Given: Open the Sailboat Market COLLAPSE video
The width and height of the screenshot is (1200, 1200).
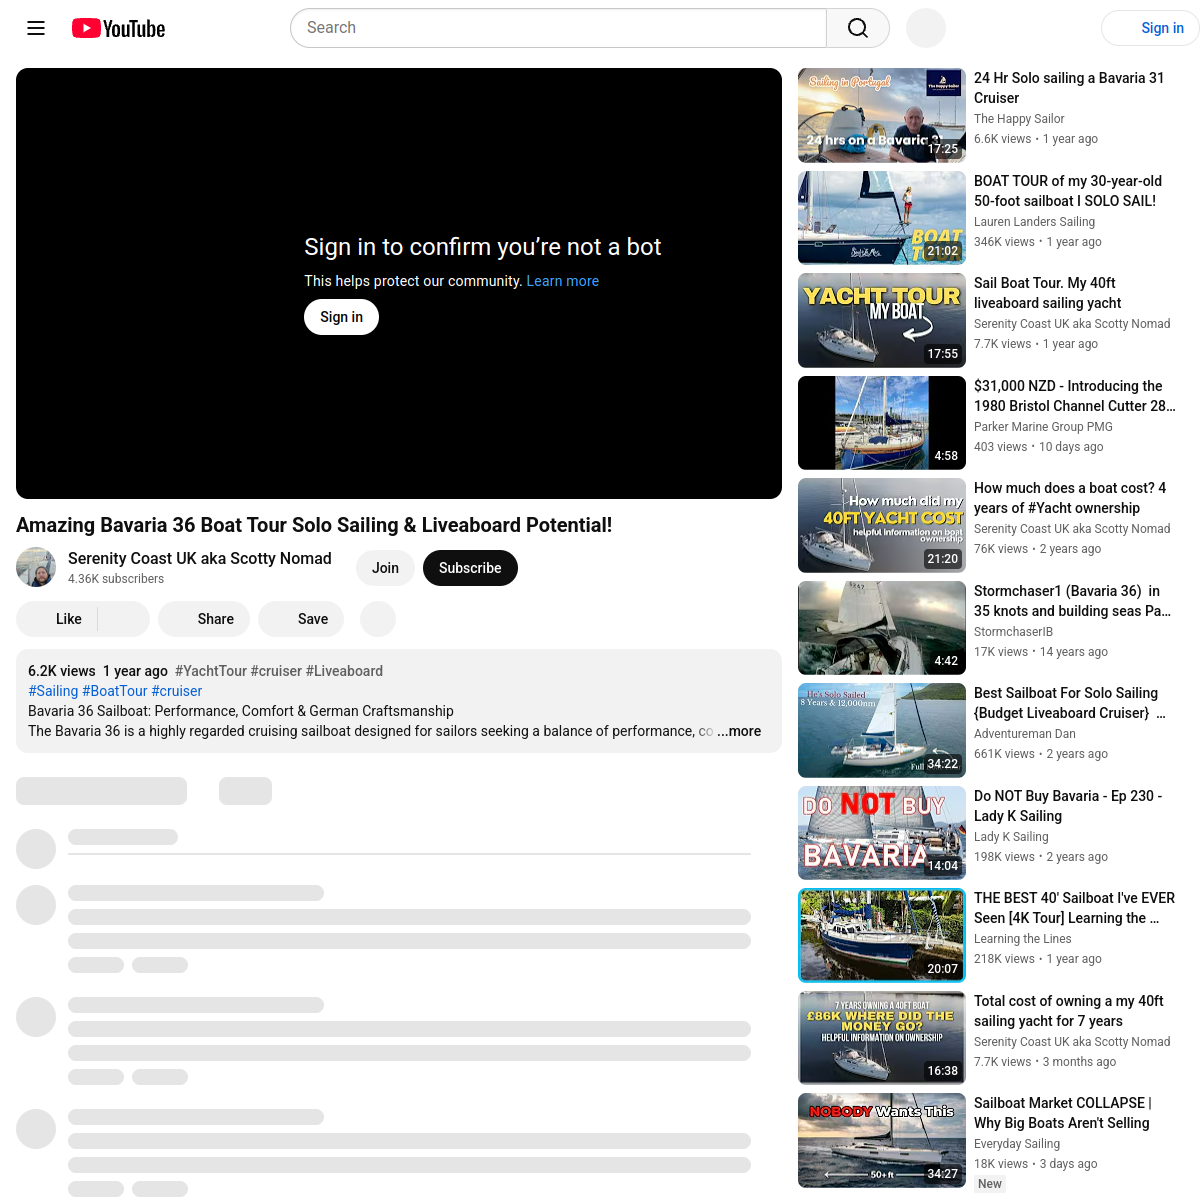Looking at the screenshot, I should click(881, 1140).
